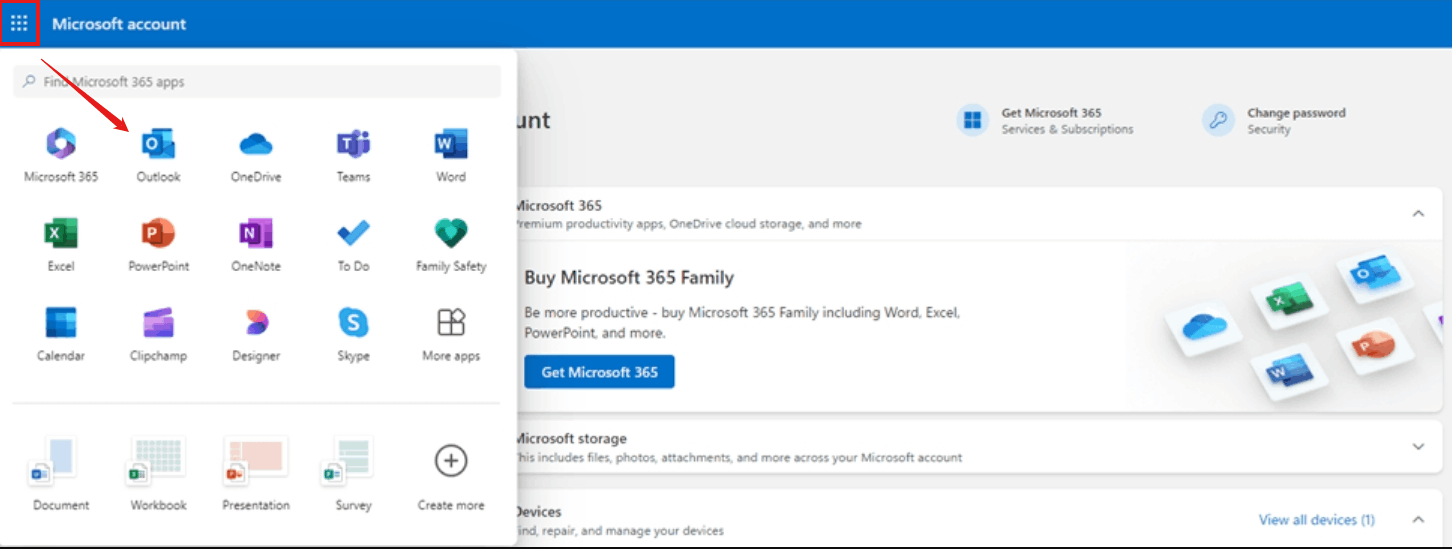Collapse the Microsoft 365 section chevron
This screenshot has height=549, width=1452.
tap(1418, 214)
